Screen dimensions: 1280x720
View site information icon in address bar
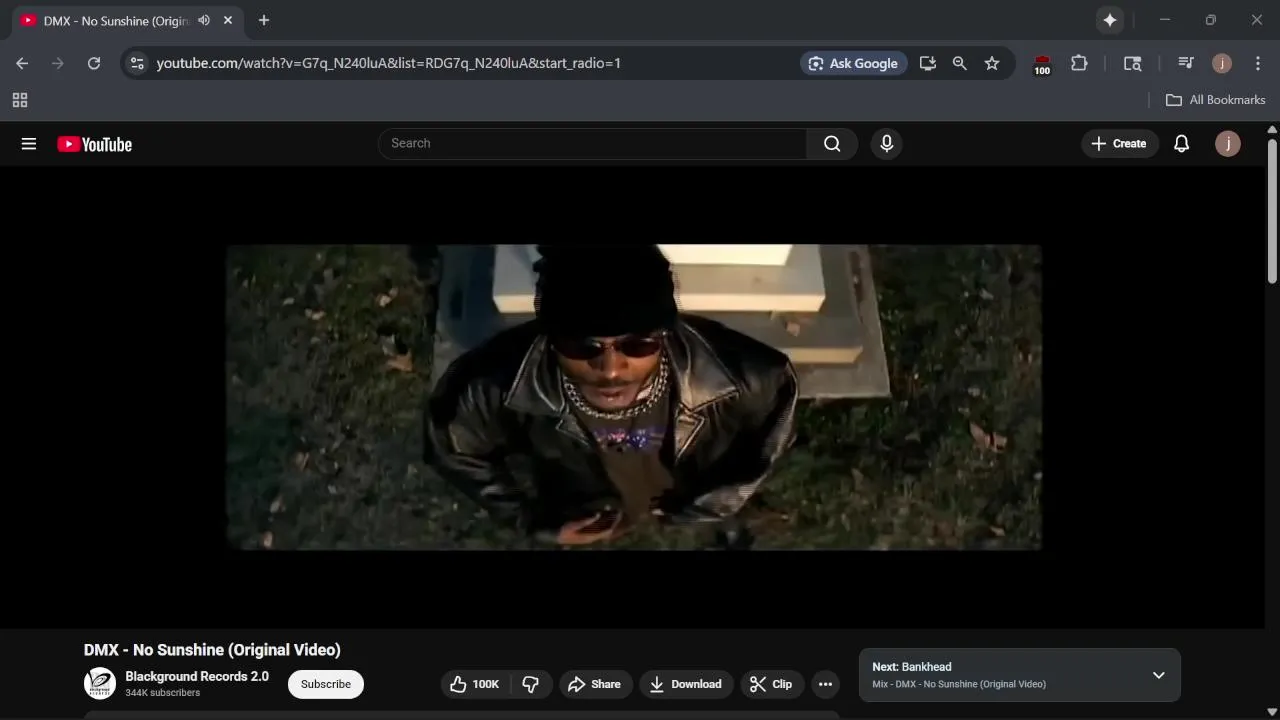138,63
